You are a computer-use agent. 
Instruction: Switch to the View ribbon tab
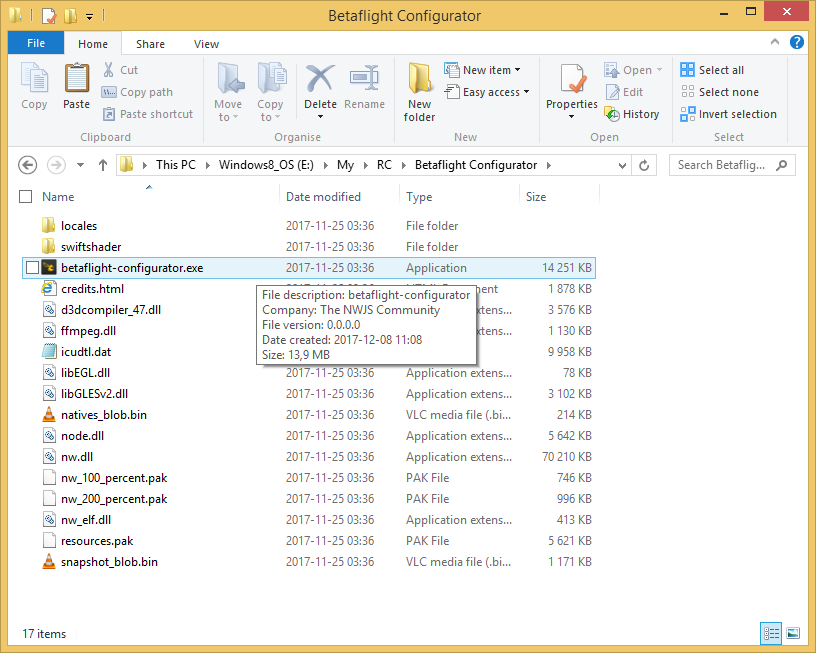point(206,44)
